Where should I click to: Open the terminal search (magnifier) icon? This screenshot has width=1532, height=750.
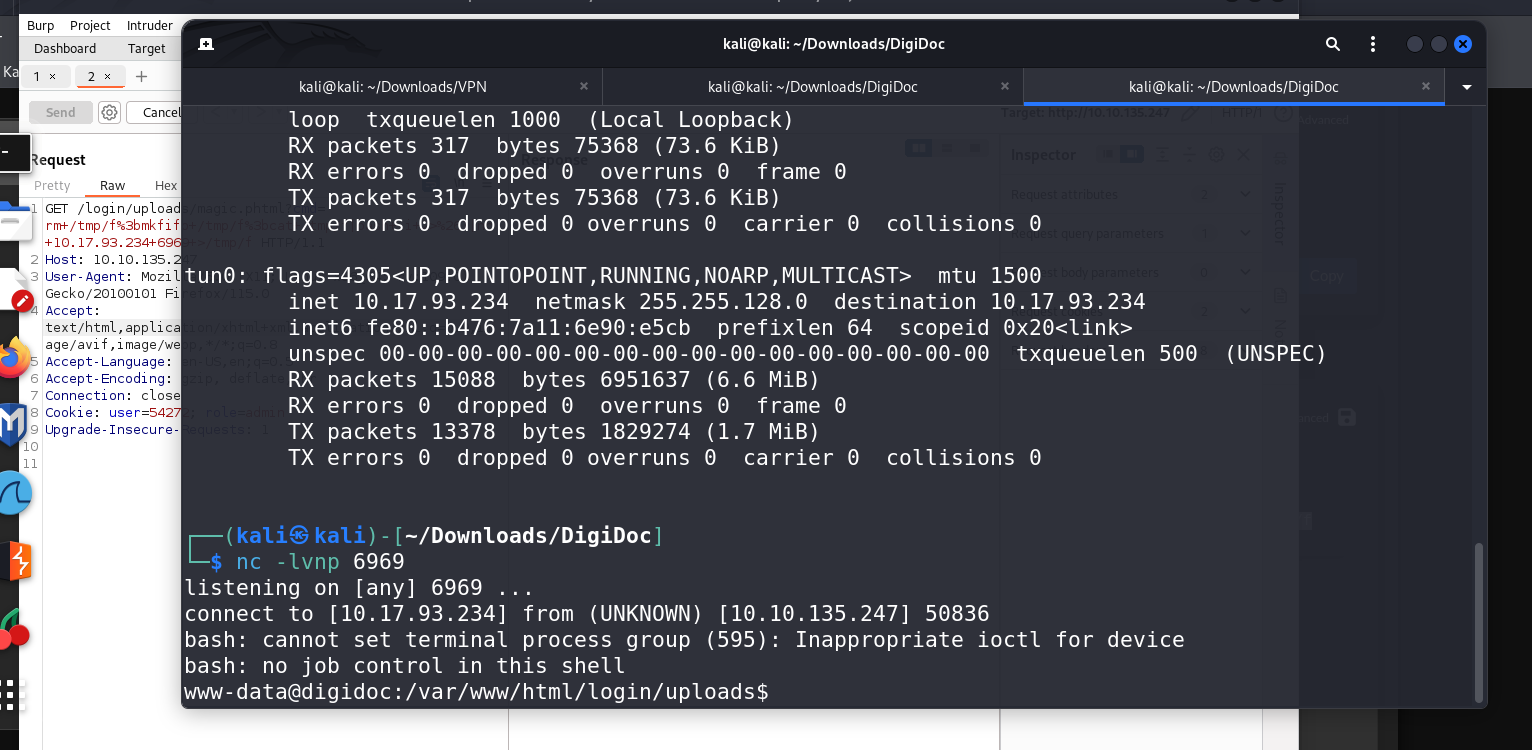pyautogui.click(x=1333, y=44)
